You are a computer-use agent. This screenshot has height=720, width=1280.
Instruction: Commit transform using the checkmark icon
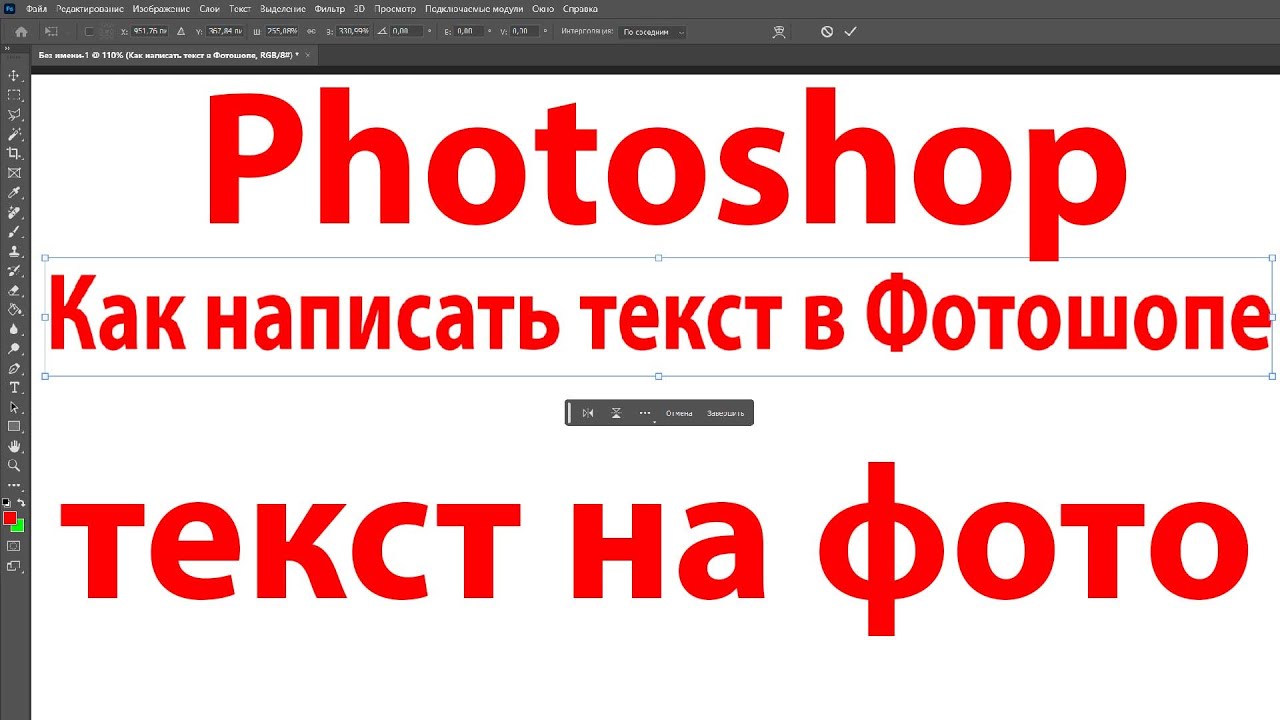click(850, 32)
